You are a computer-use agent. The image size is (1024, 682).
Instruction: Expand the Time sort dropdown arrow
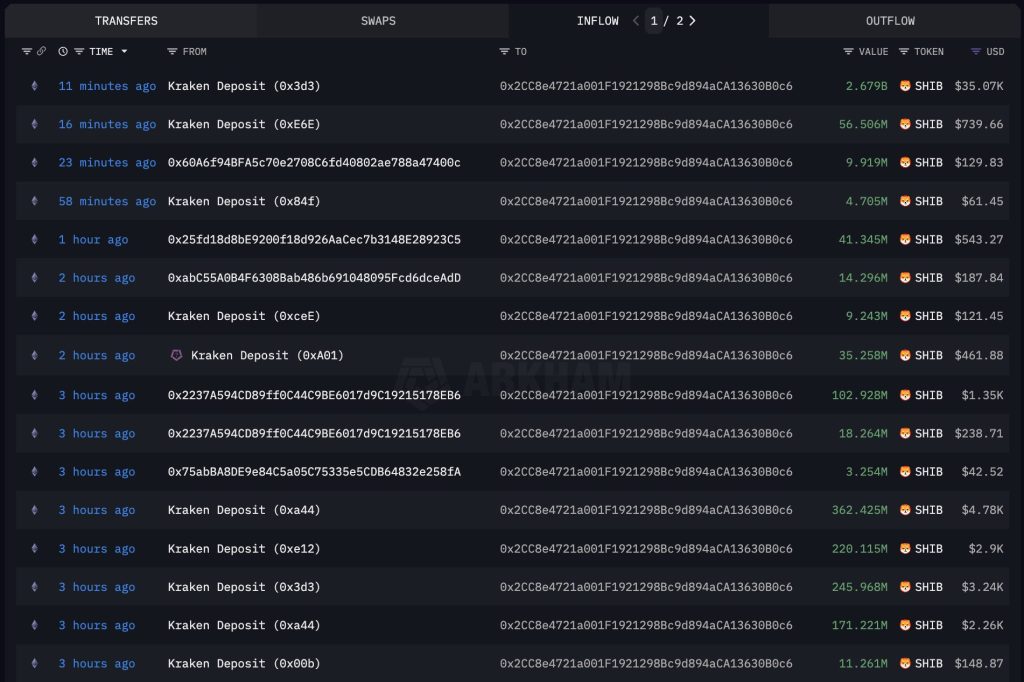[124, 51]
